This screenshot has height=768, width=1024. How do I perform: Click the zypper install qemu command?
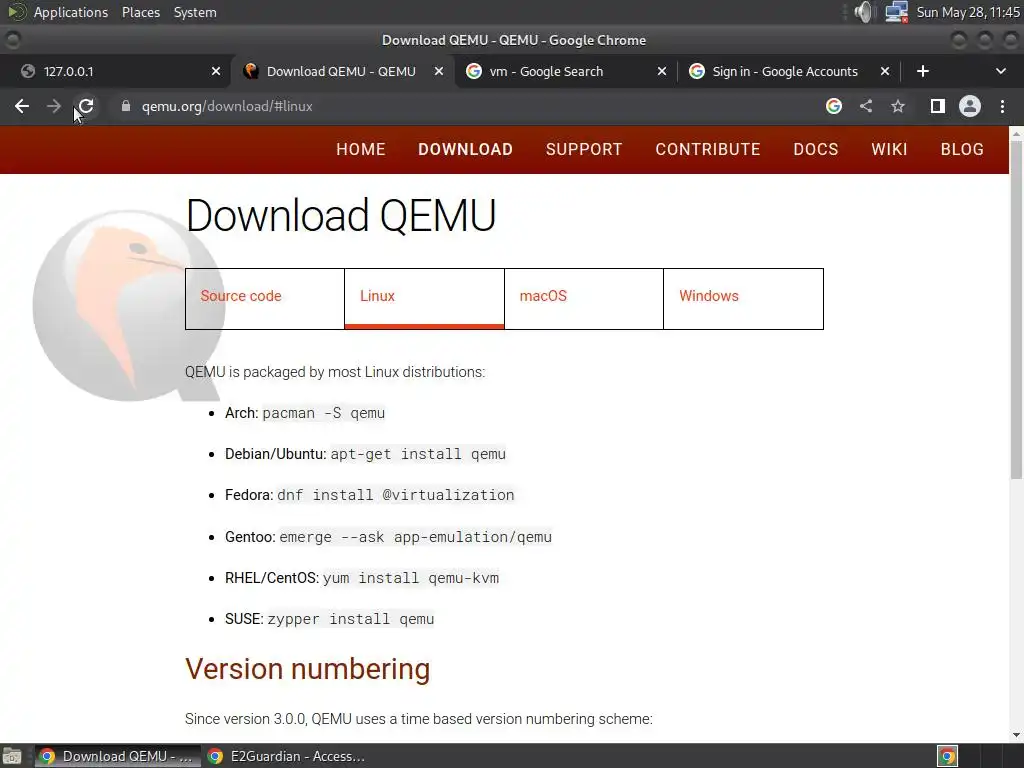point(351,620)
